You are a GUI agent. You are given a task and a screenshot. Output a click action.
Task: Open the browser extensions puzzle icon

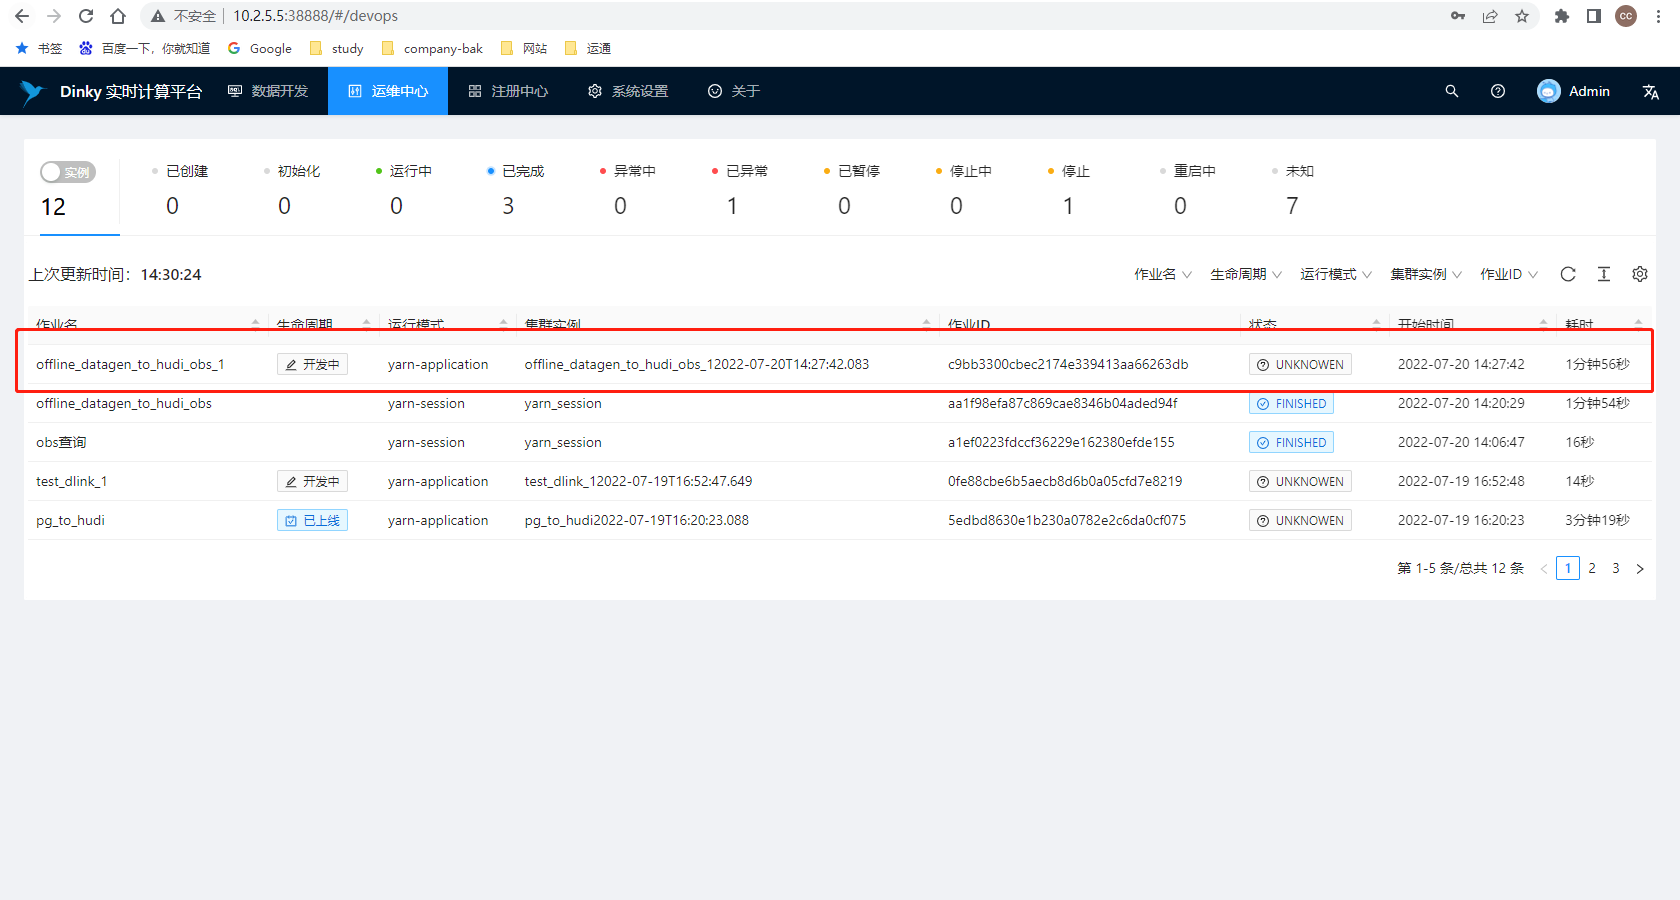coord(1562,16)
